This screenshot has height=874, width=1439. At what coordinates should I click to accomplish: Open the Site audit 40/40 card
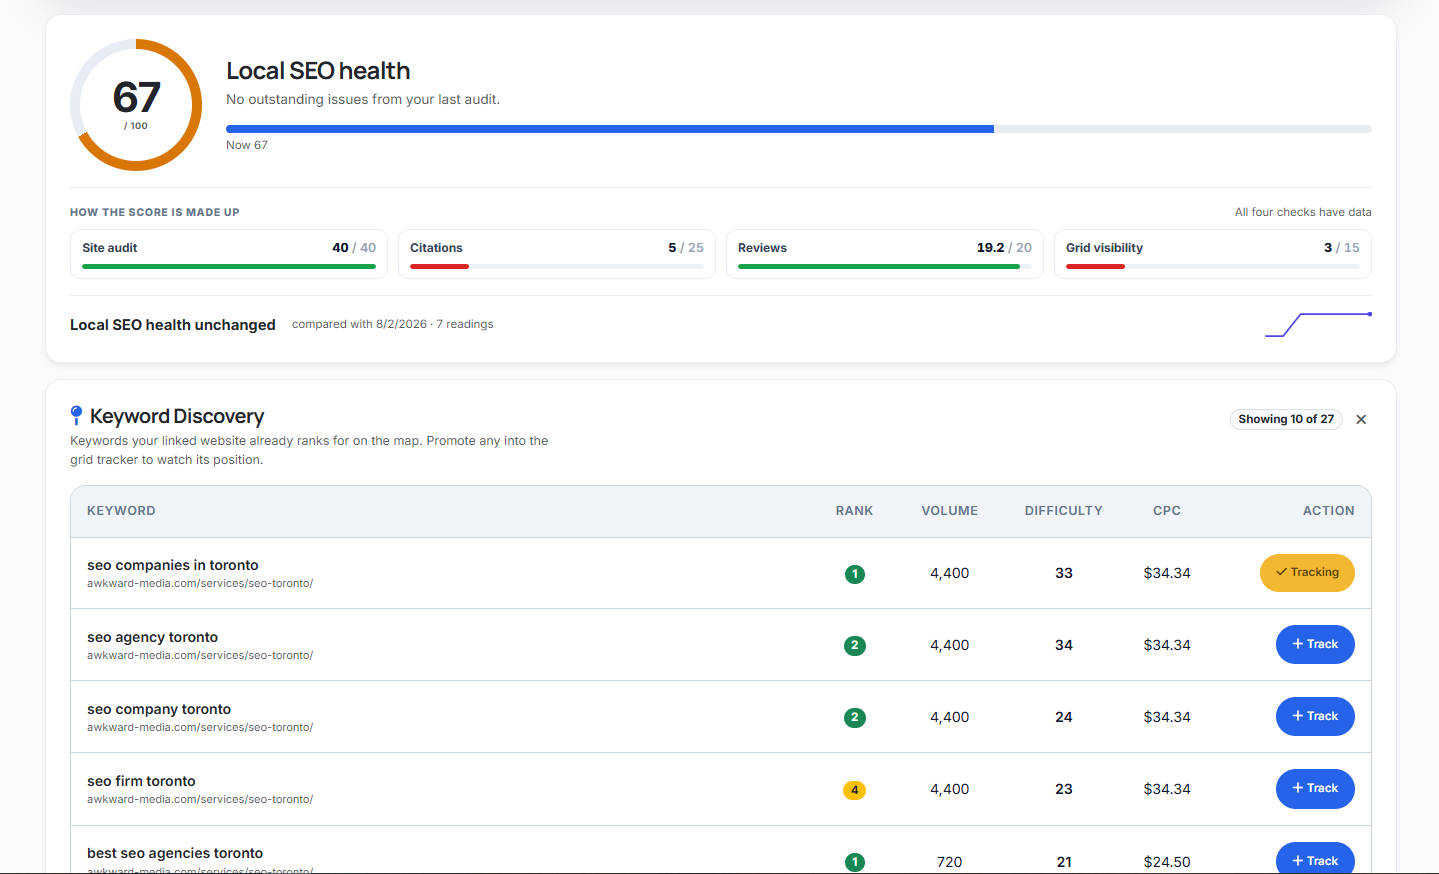[x=229, y=254]
